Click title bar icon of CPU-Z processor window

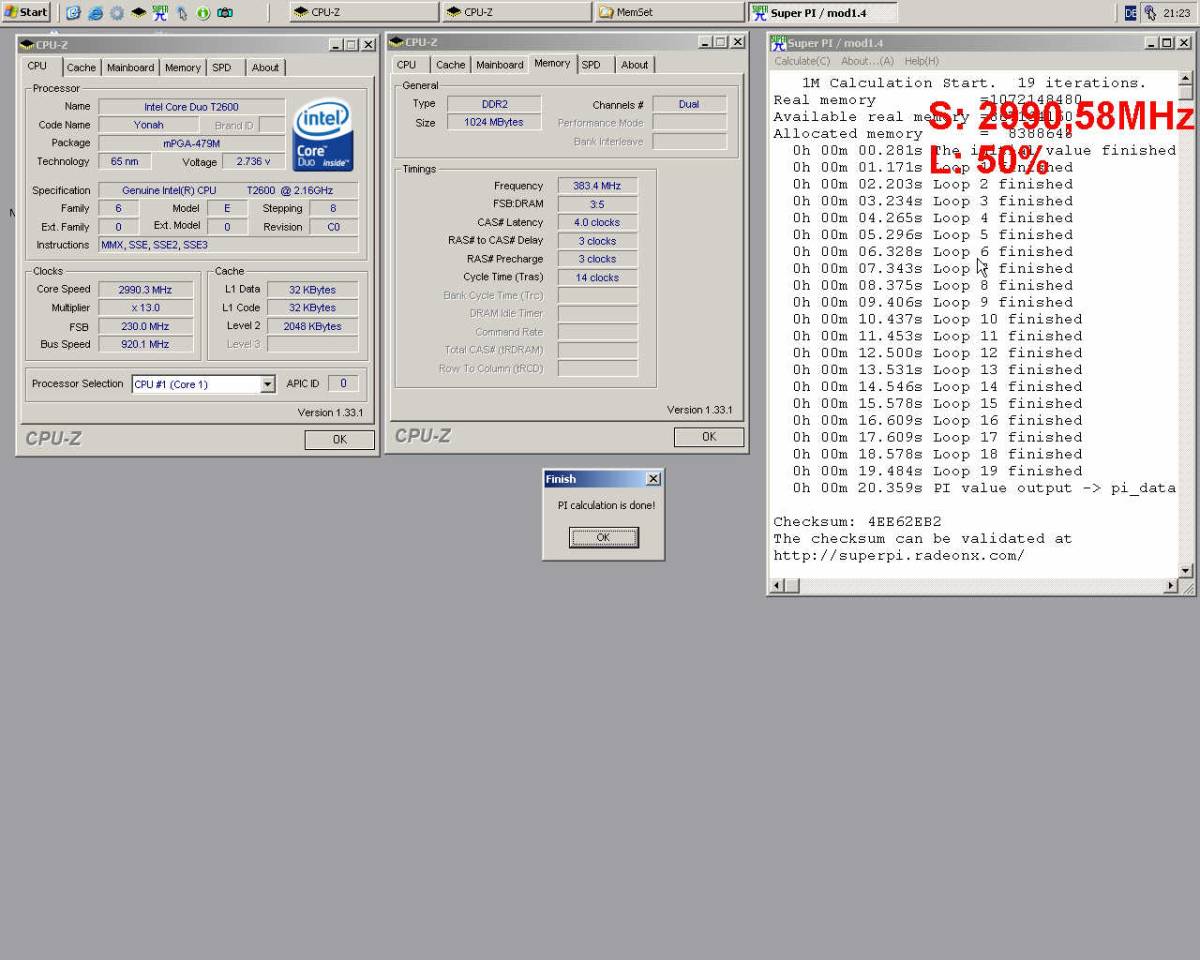pos(27,45)
